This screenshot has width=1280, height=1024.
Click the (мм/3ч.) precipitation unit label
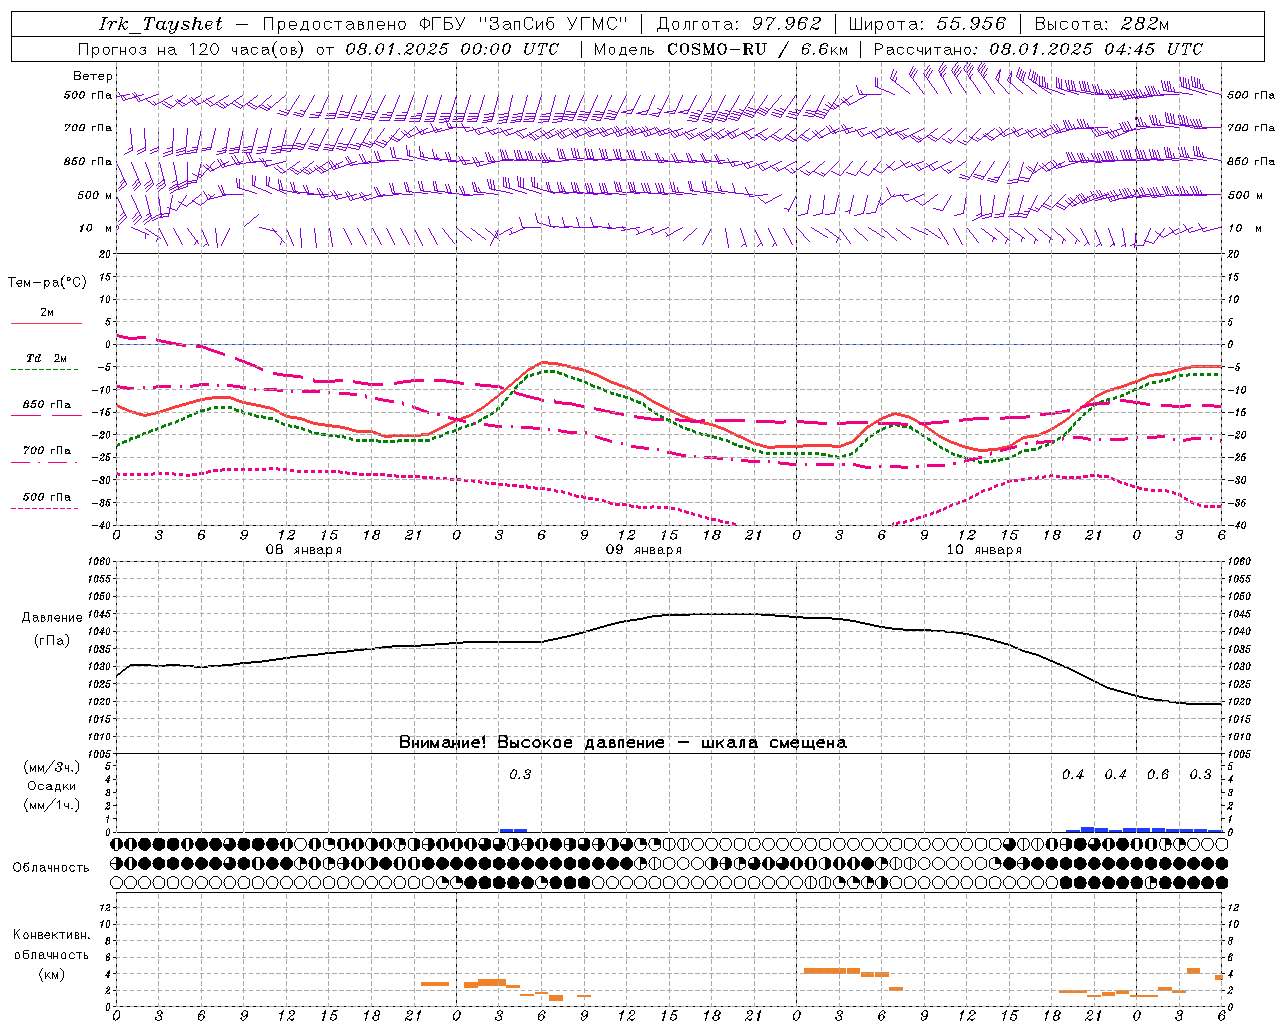tap(52, 767)
